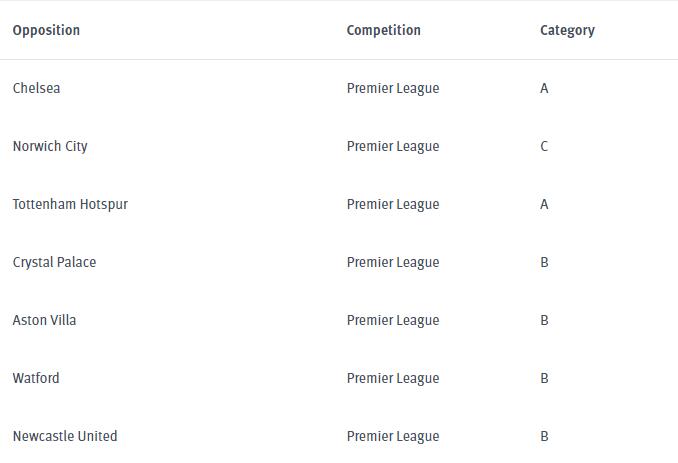
Task: Select the Chelsea opposition cell
Action: click(36, 88)
